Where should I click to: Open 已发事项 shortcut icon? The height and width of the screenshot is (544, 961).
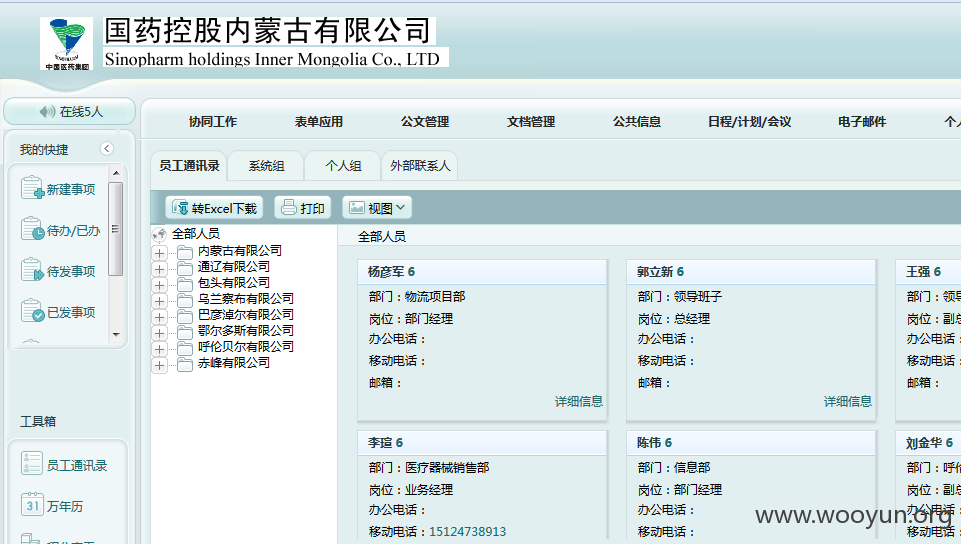tap(32, 311)
